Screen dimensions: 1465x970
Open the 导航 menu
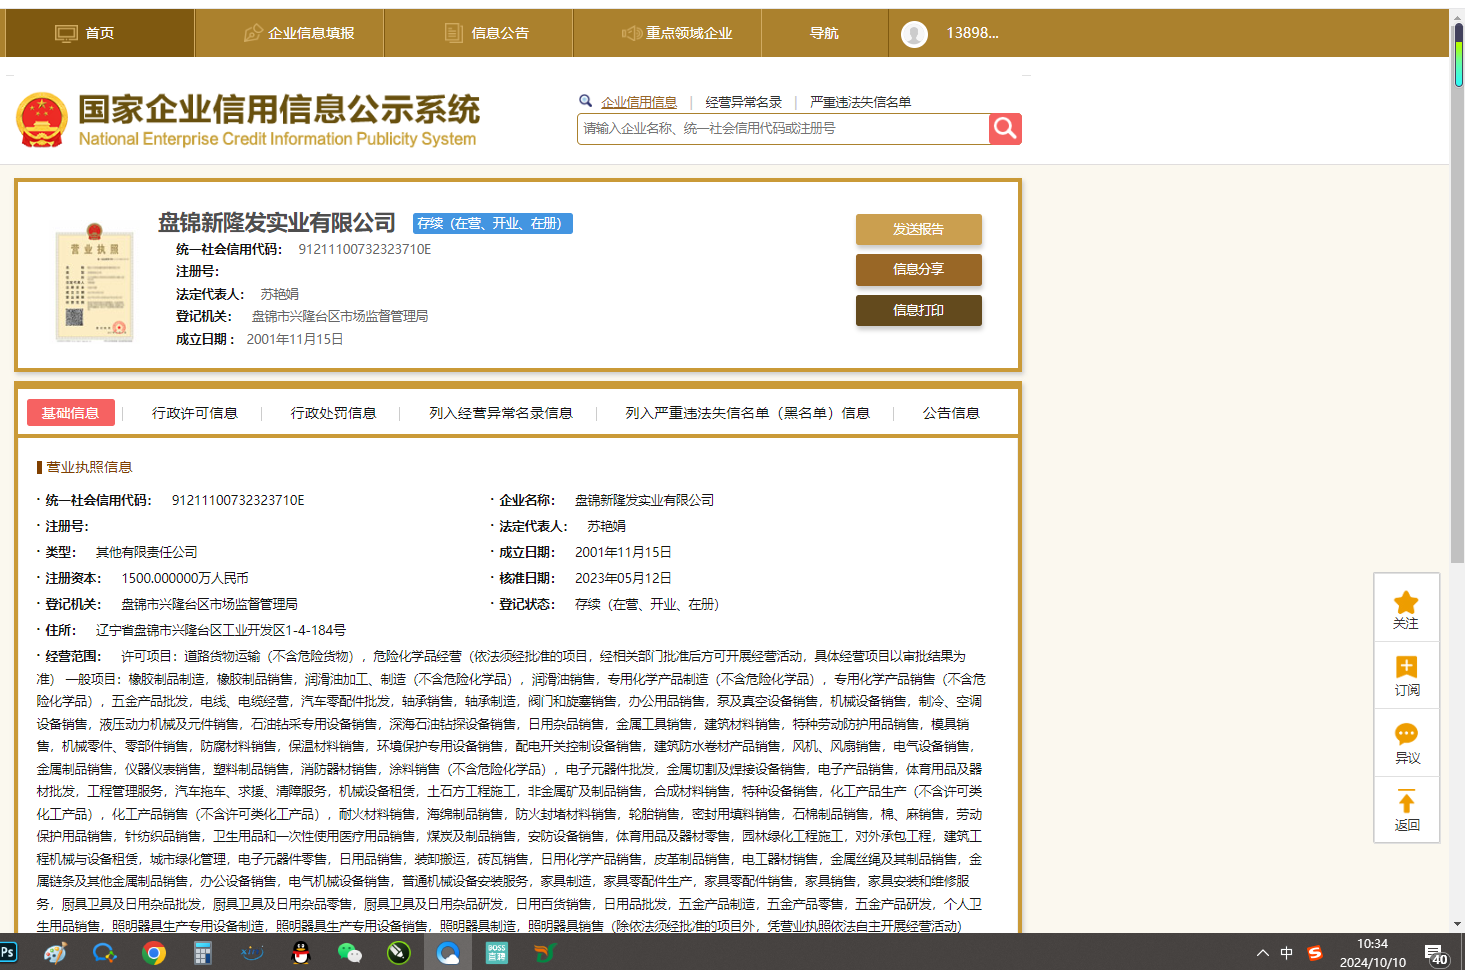click(x=824, y=33)
